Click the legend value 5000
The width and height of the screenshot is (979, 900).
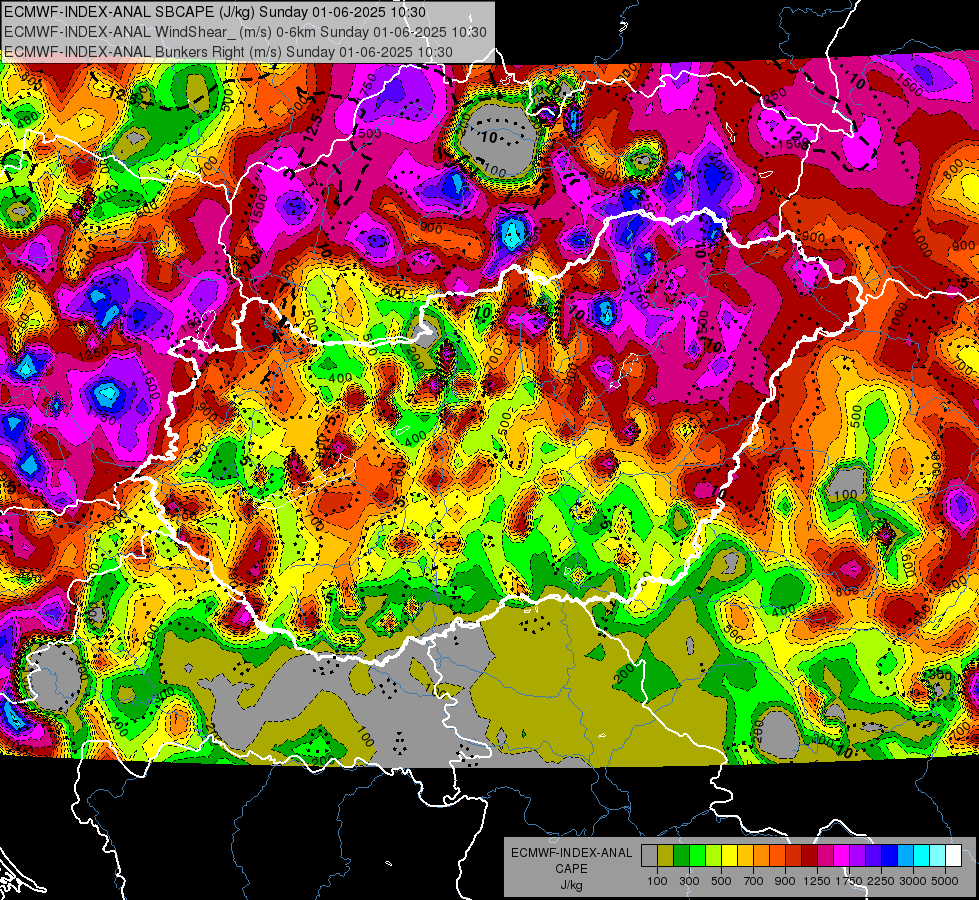(x=945, y=881)
